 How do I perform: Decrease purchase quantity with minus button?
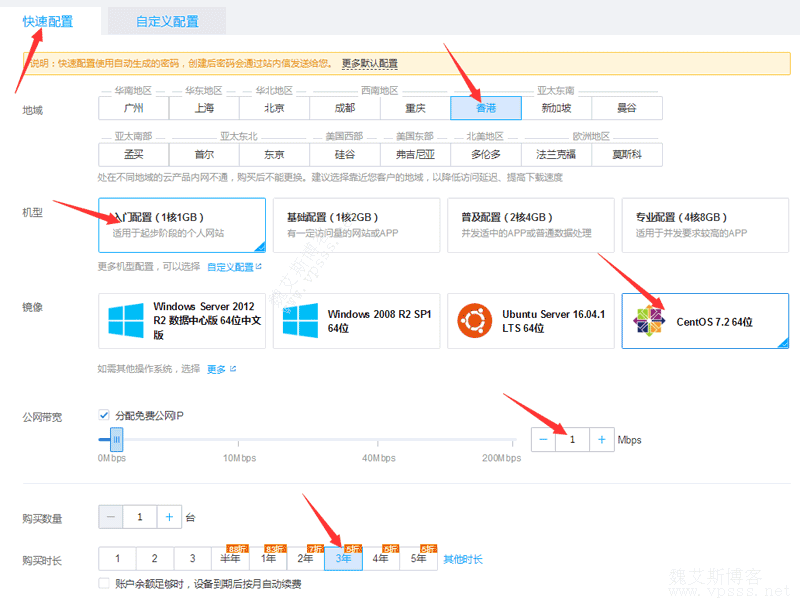click(x=111, y=517)
